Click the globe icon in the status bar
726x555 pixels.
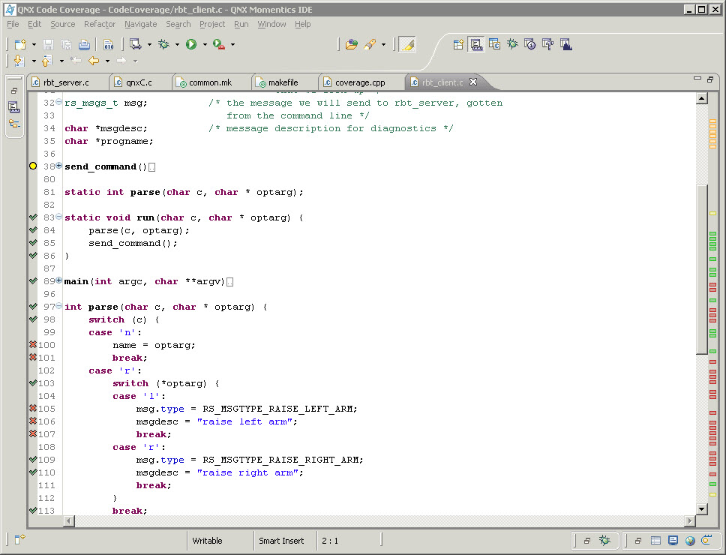click(x=689, y=541)
